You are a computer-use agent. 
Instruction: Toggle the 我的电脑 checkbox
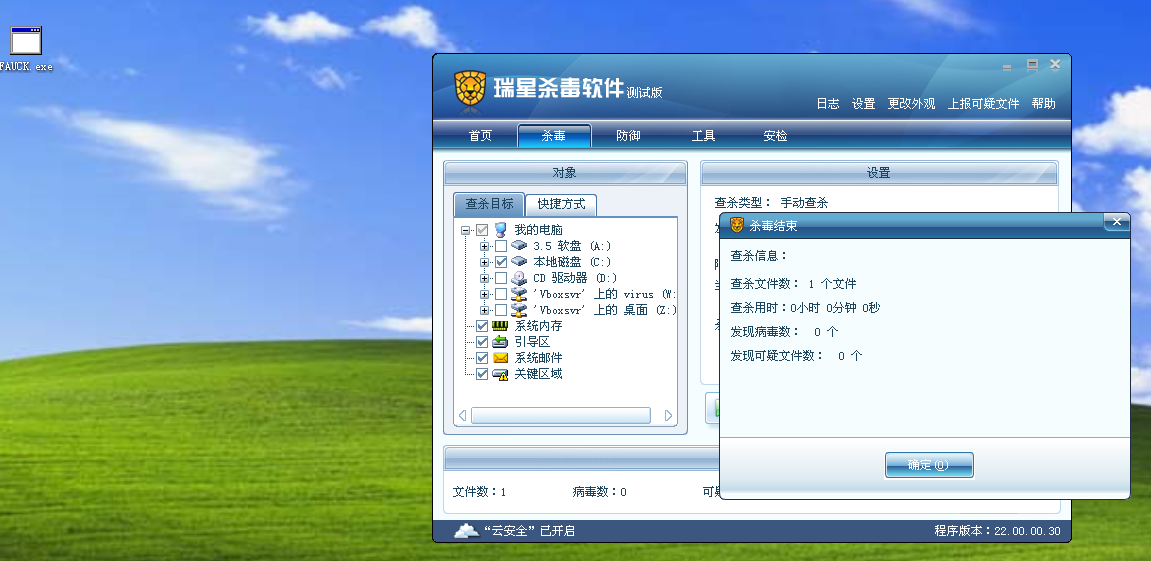tap(482, 230)
